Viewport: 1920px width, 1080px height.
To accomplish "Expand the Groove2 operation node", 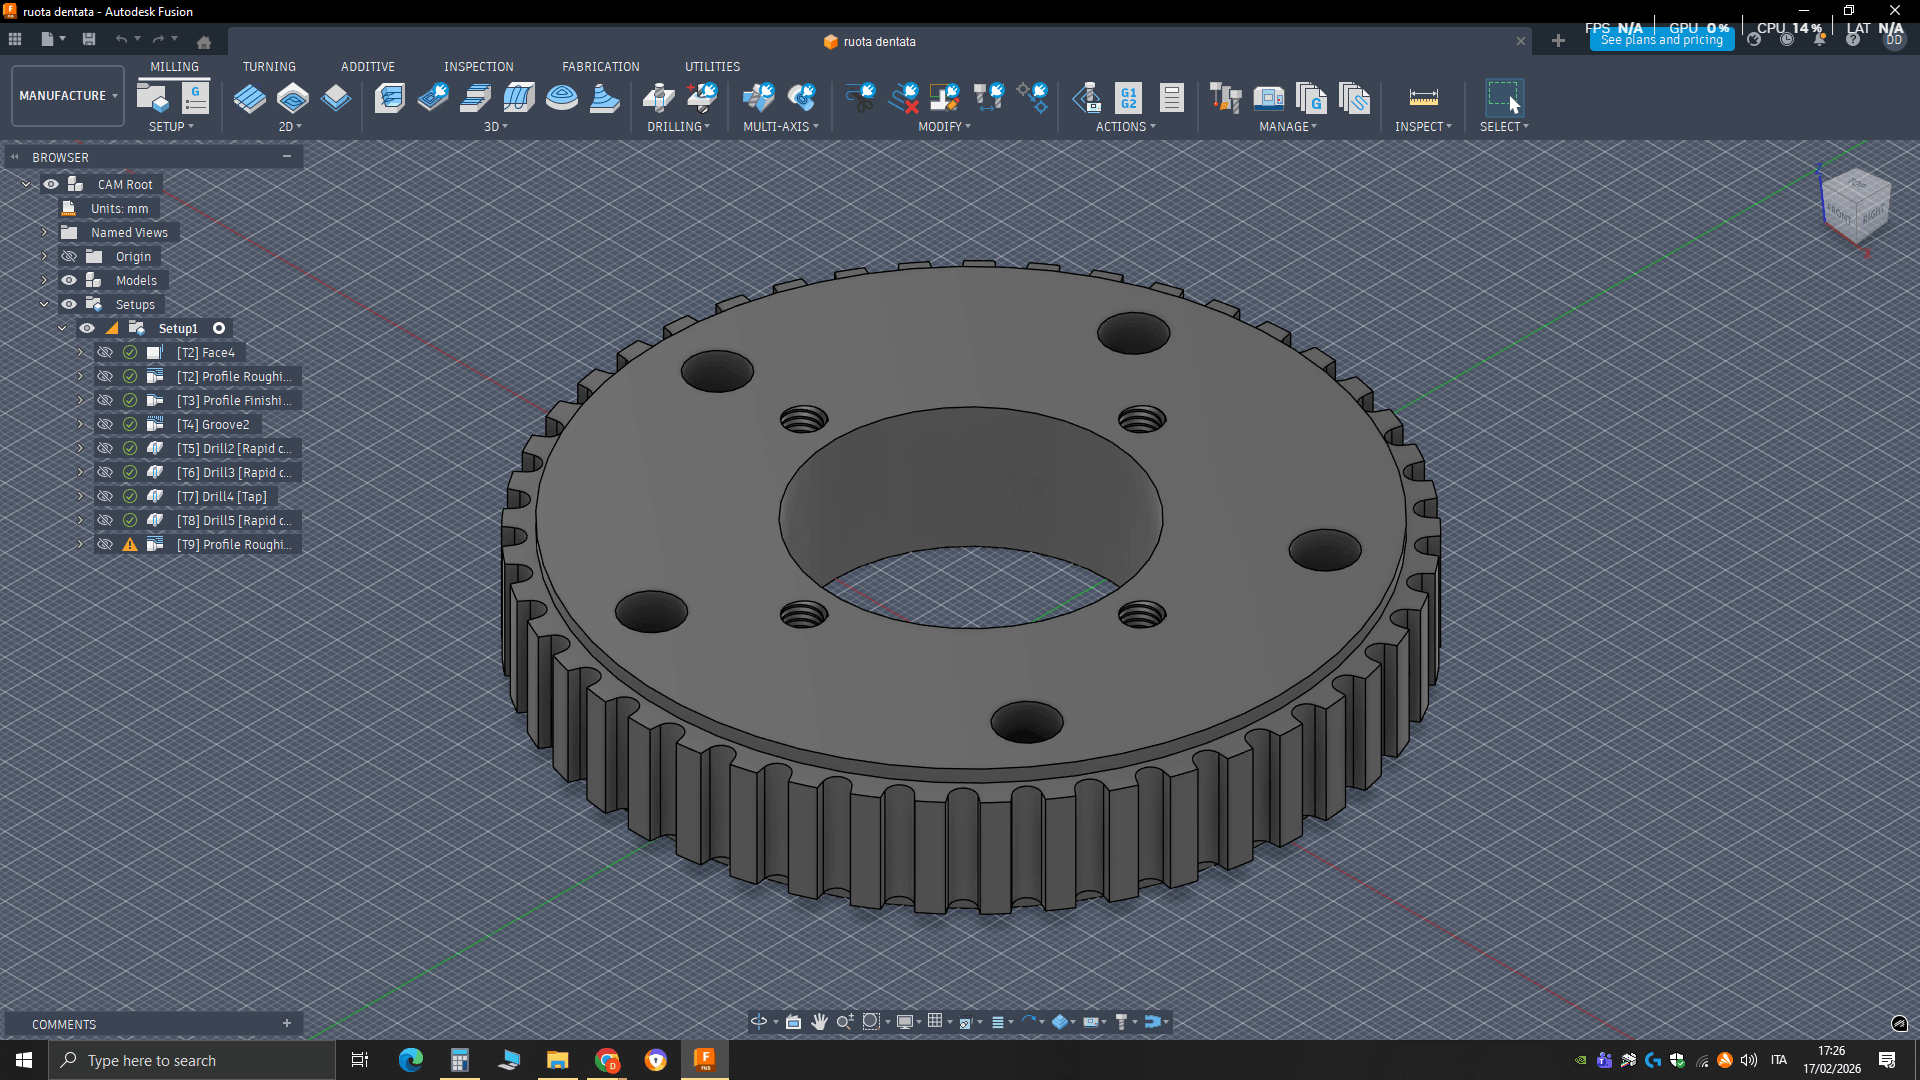I will tap(80, 425).
